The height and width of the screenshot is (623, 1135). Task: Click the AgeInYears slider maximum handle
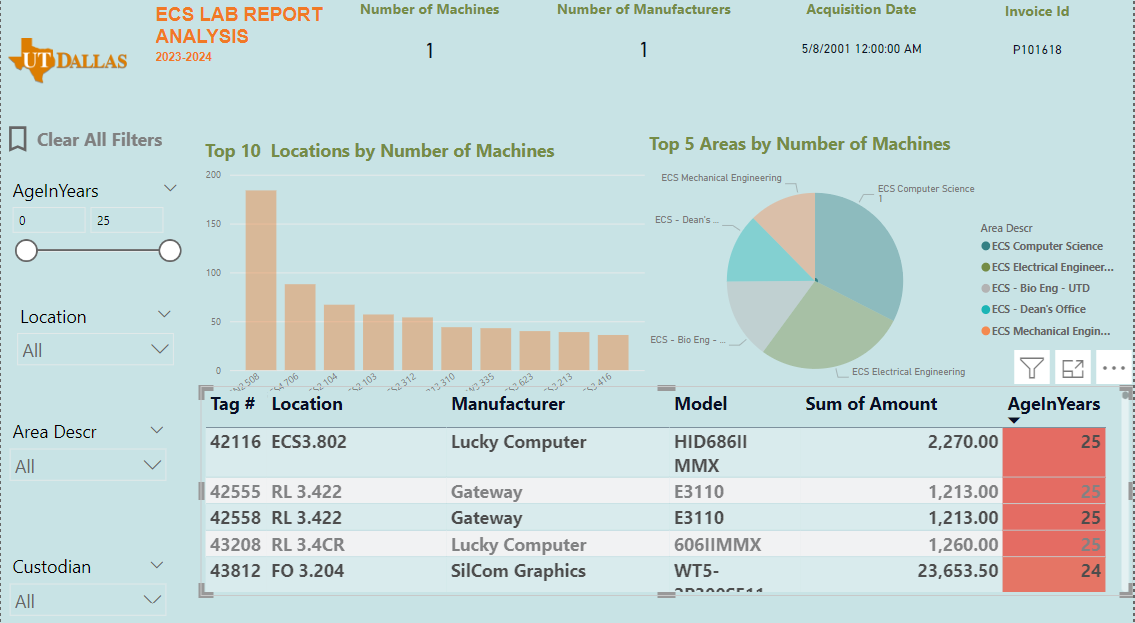[170, 250]
